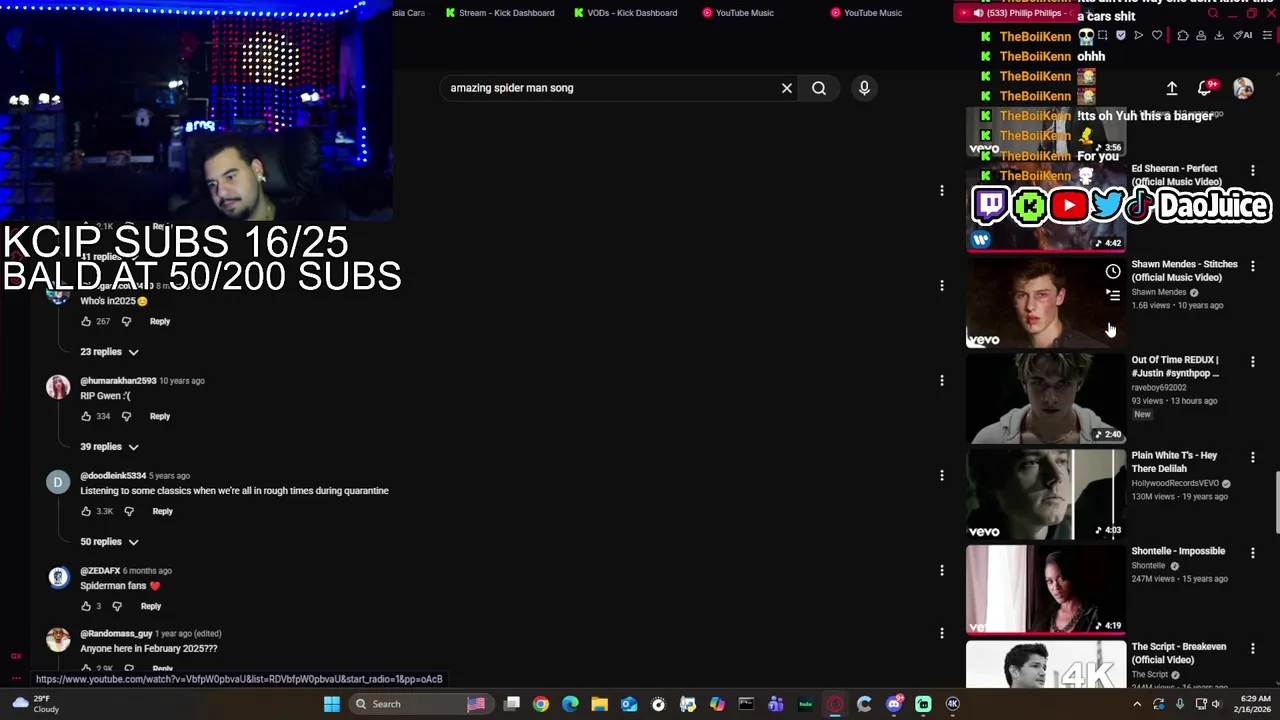Viewport: 1280px width, 720px height.
Task: Click the Opera send to flow icon
Action: (1138, 35)
